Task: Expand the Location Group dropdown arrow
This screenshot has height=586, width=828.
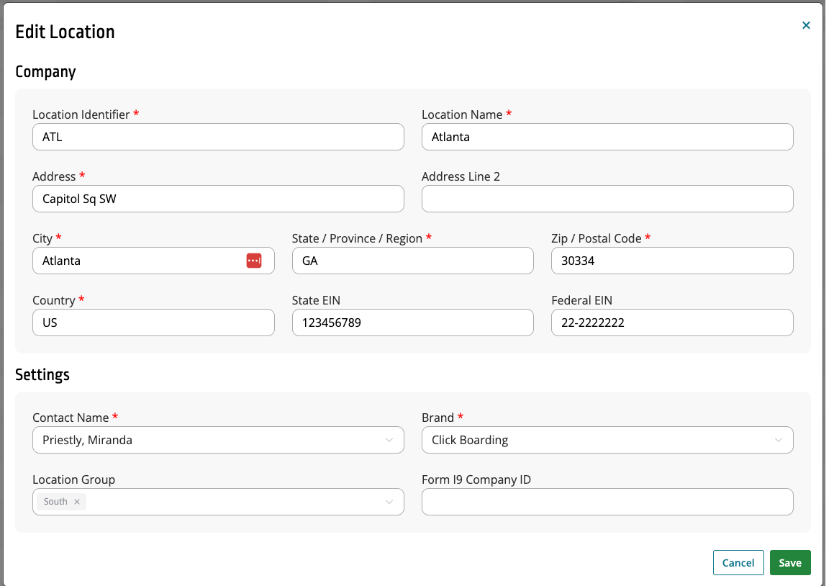Action: pyautogui.click(x=389, y=502)
